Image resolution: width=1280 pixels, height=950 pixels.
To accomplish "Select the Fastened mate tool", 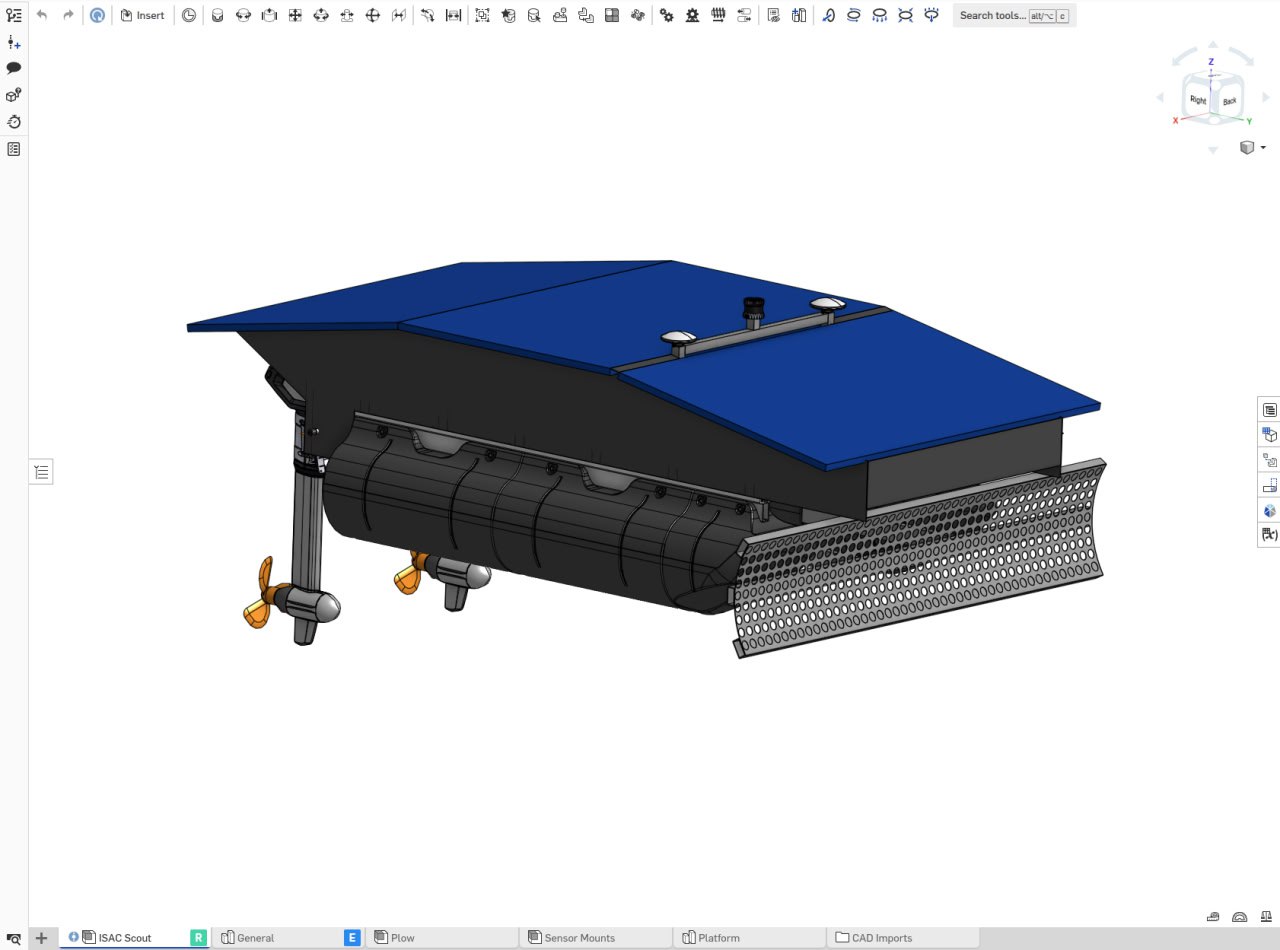I will [217, 15].
